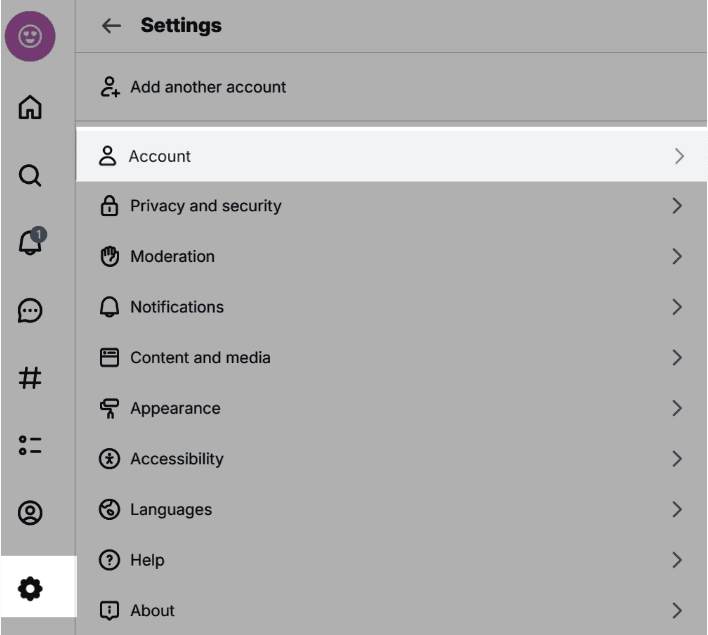Go to Profile via sidebar person icon
The height and width of the screenshot is (635, 708).
coord(30,513)
